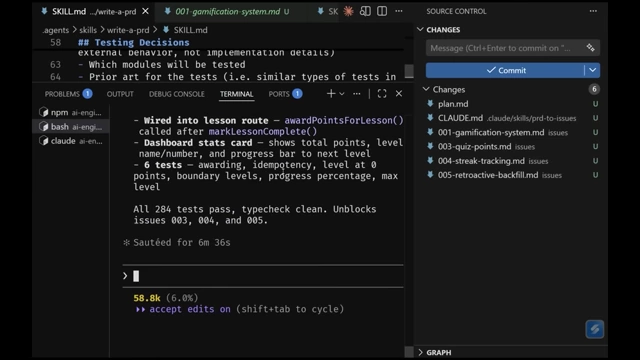640x360 pixels.
Task: Create a new terminal with plus icon
Action: click(x=331, y=94)
